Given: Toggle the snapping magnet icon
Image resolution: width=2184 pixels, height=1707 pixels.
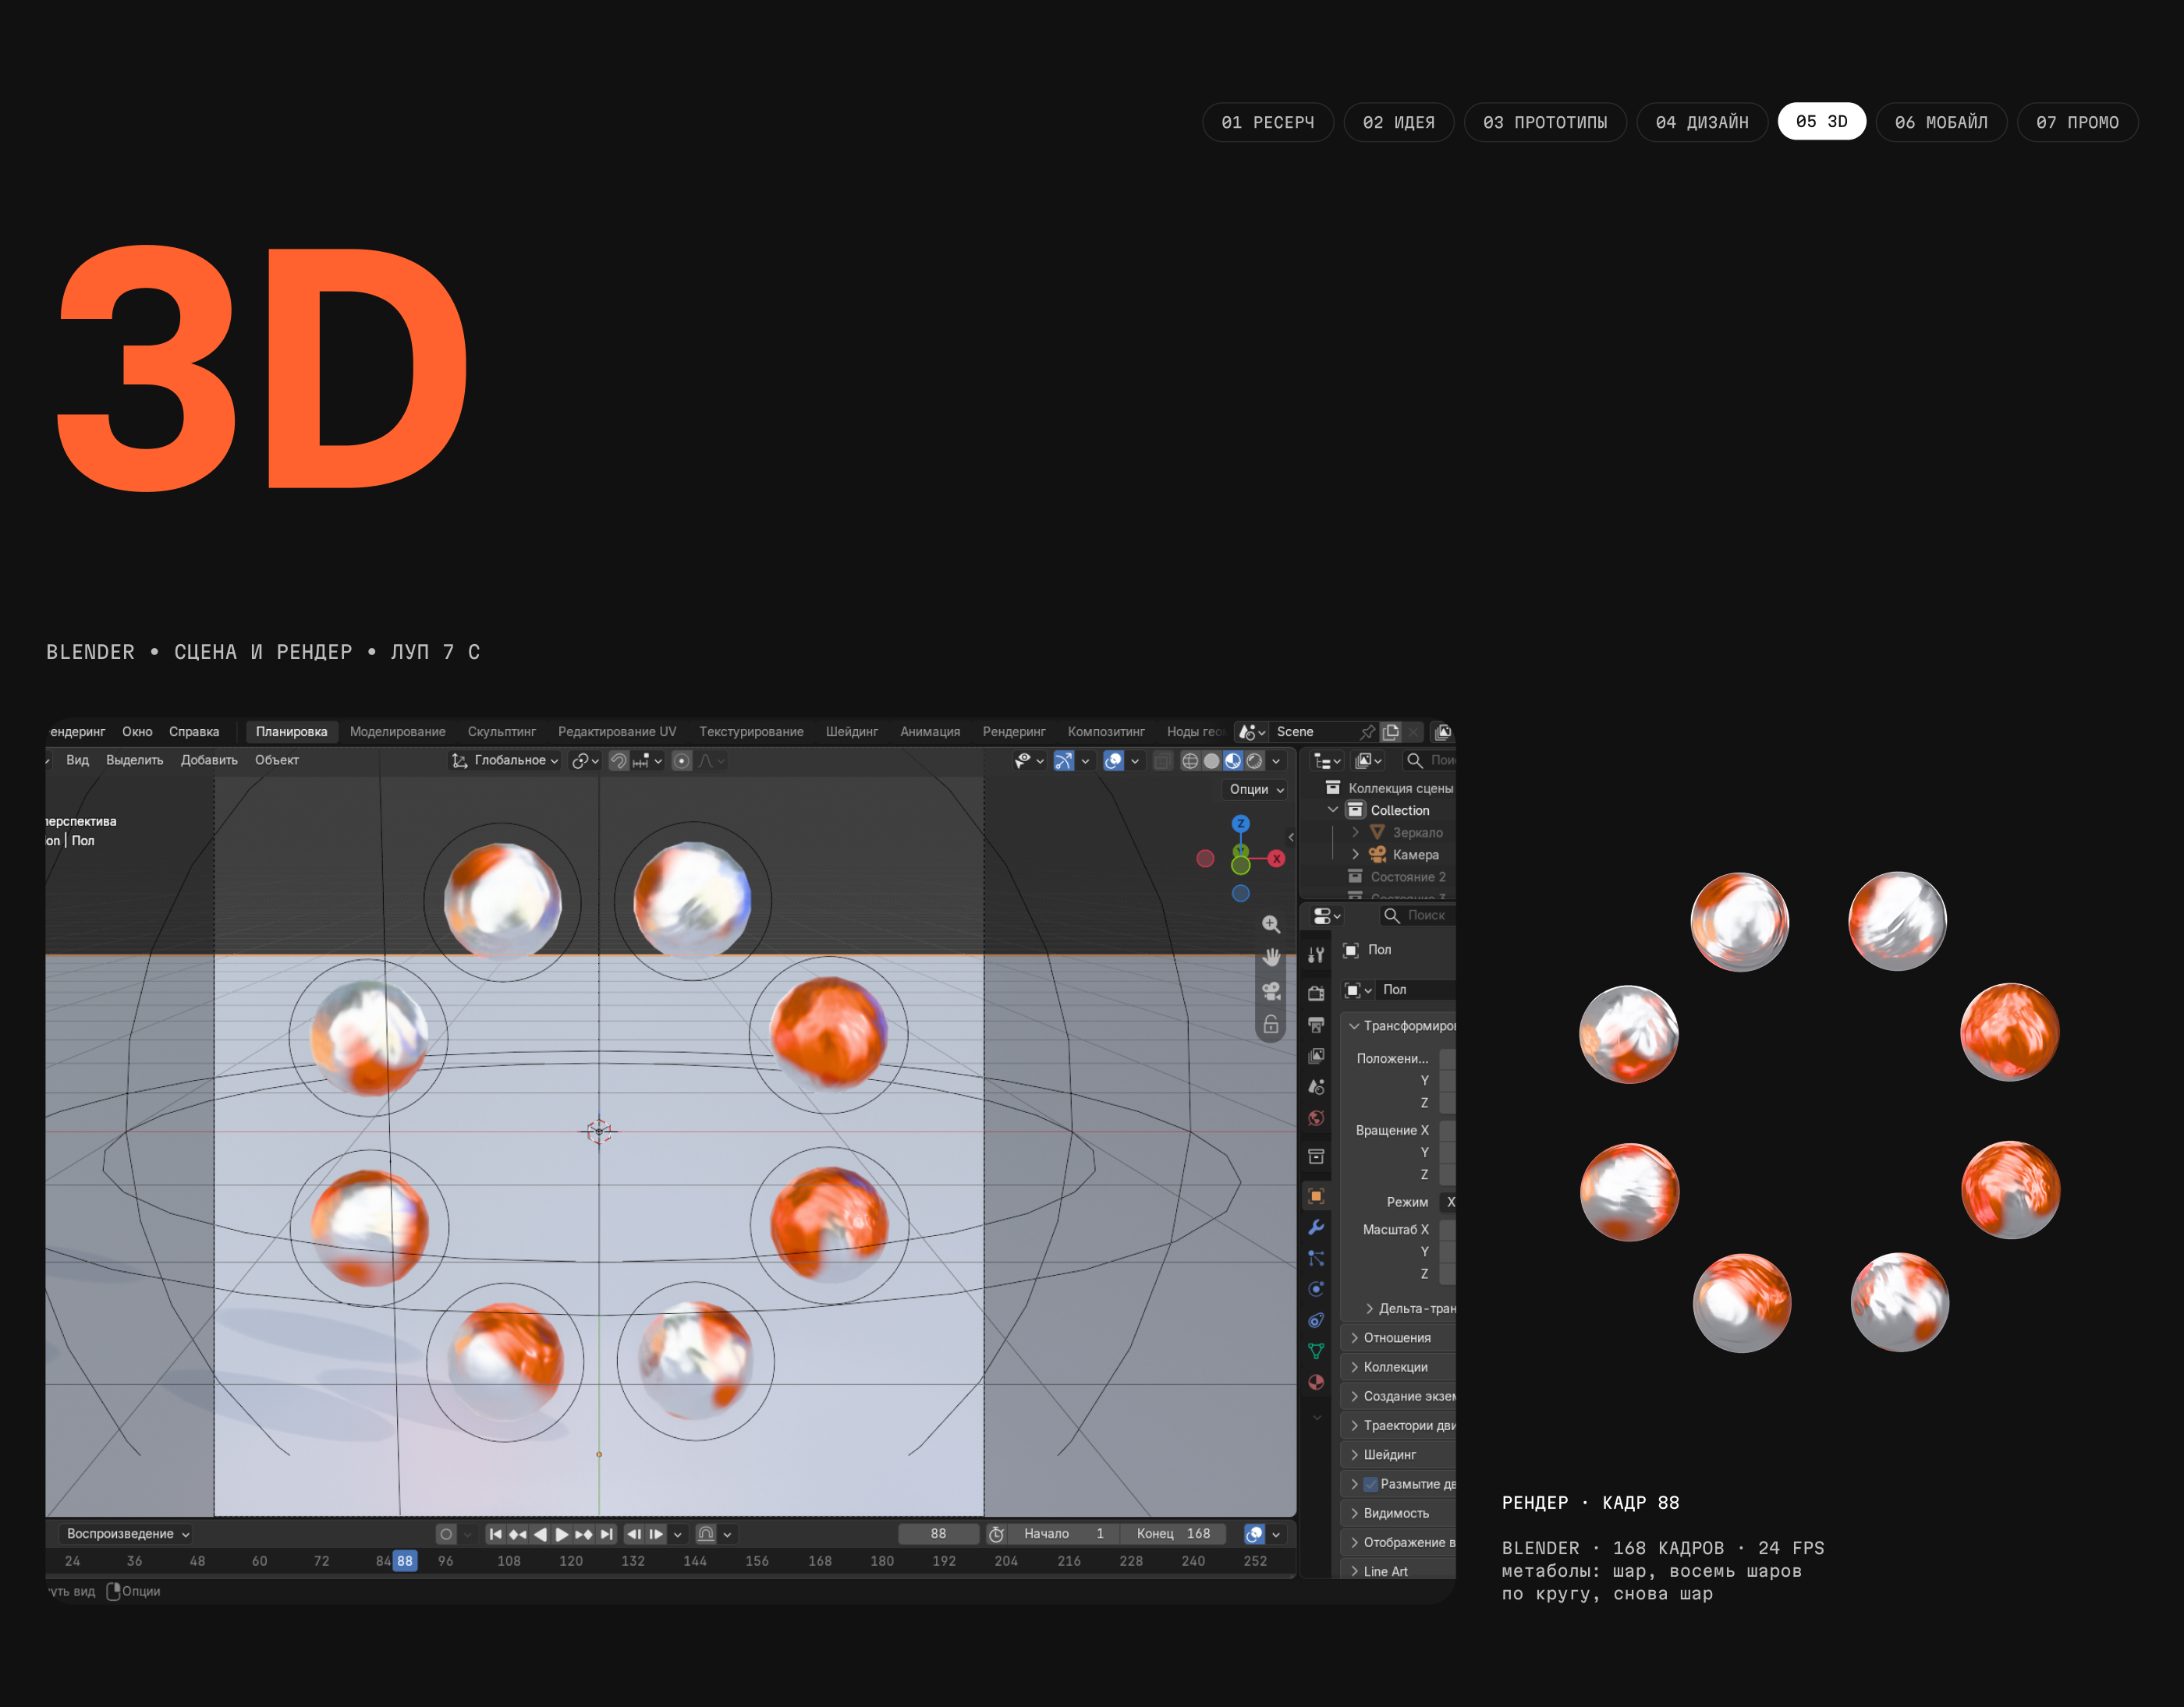Looking at the screenshot, I should [619, 761].
